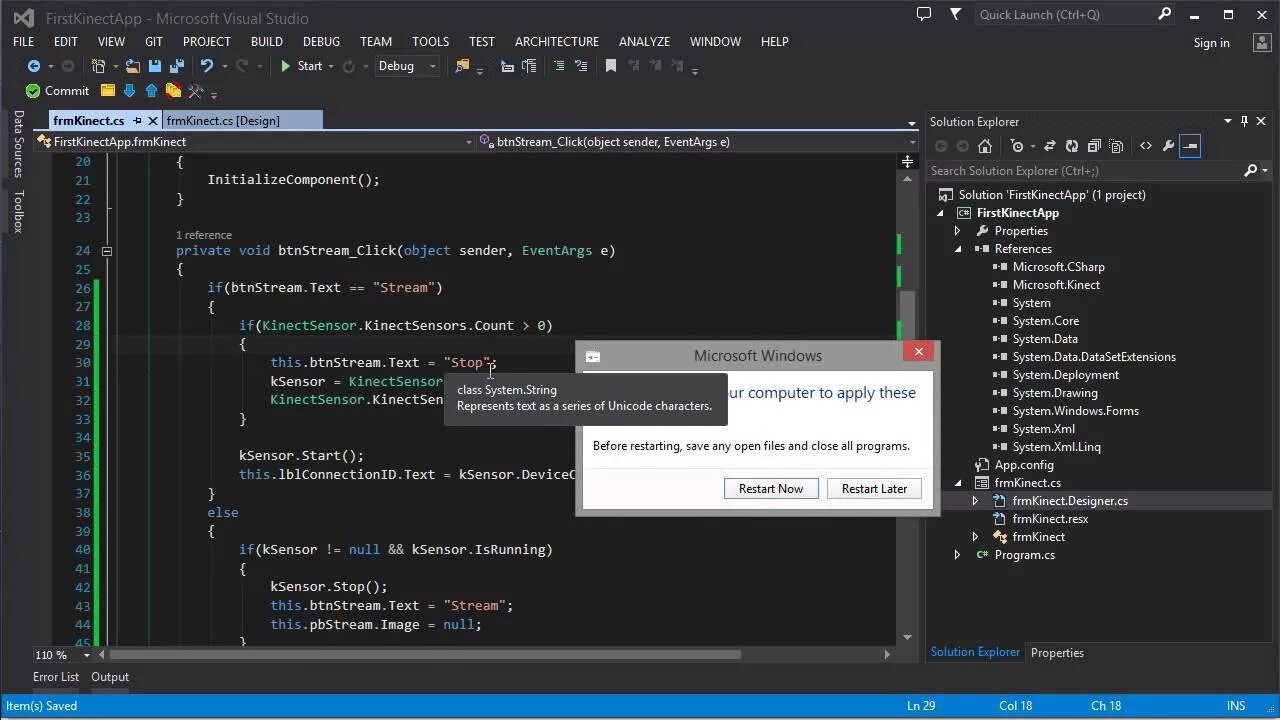Viewport: 1280px width, 720px height.
Task: Close the Microsoft Windows dialog
Action: 919,351
